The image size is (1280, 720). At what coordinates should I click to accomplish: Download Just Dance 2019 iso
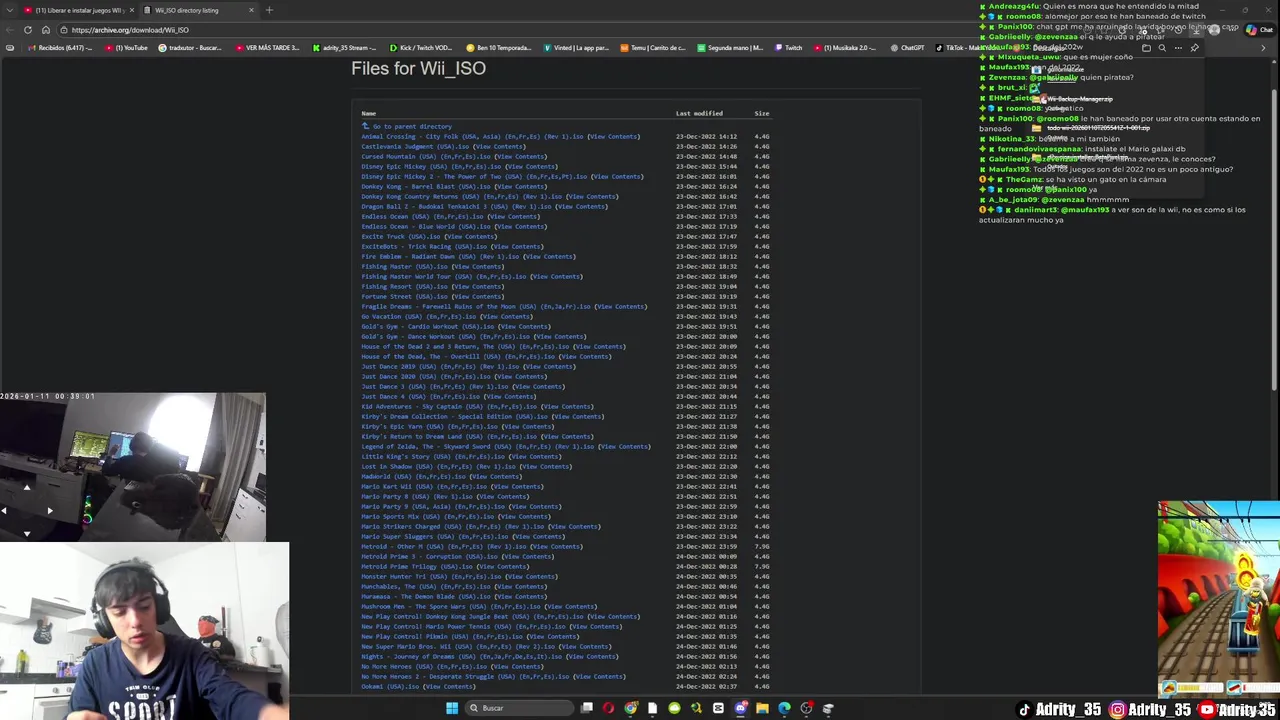click(440, 367)
